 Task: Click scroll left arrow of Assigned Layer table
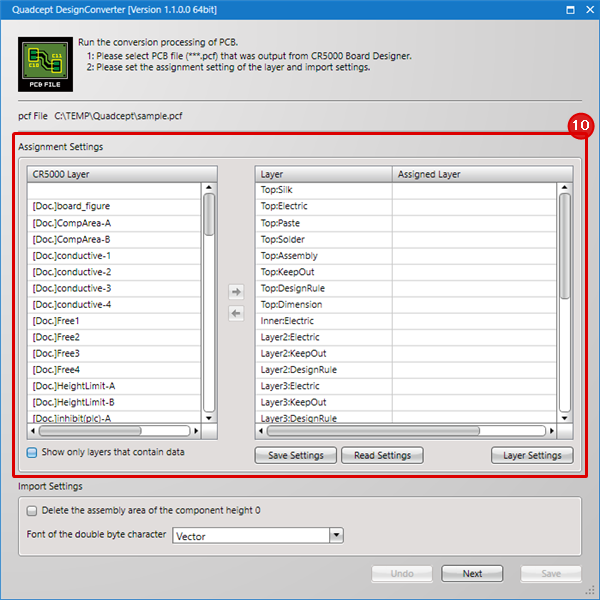pyautogui.click(x=261, y=431)
